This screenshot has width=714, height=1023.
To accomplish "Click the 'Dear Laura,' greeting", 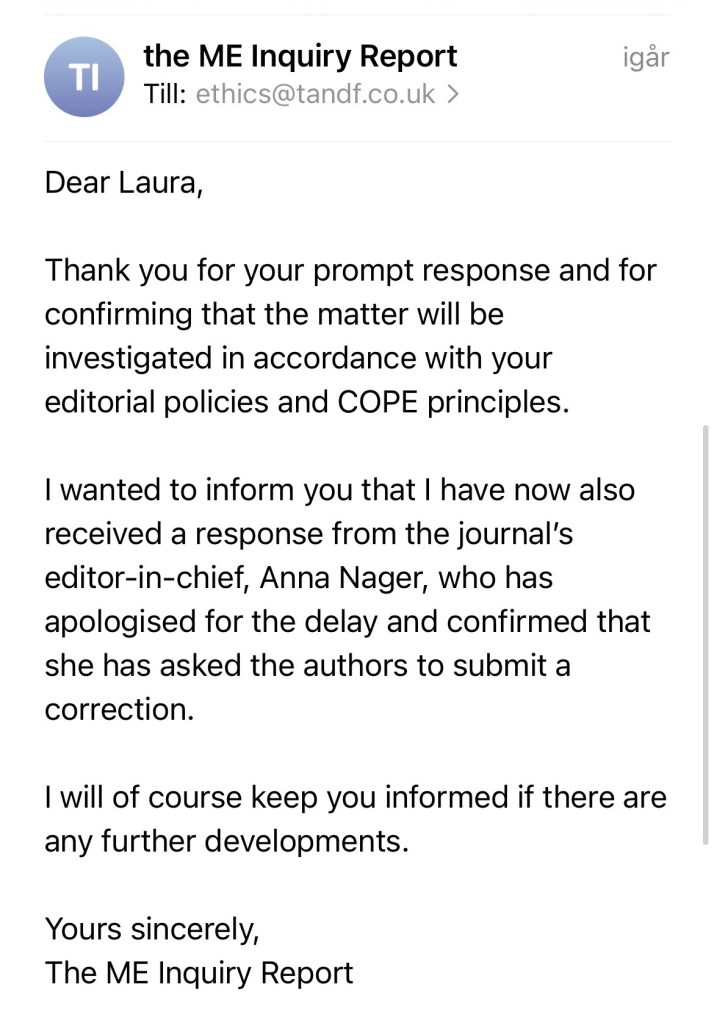I will tap(123, 183).
